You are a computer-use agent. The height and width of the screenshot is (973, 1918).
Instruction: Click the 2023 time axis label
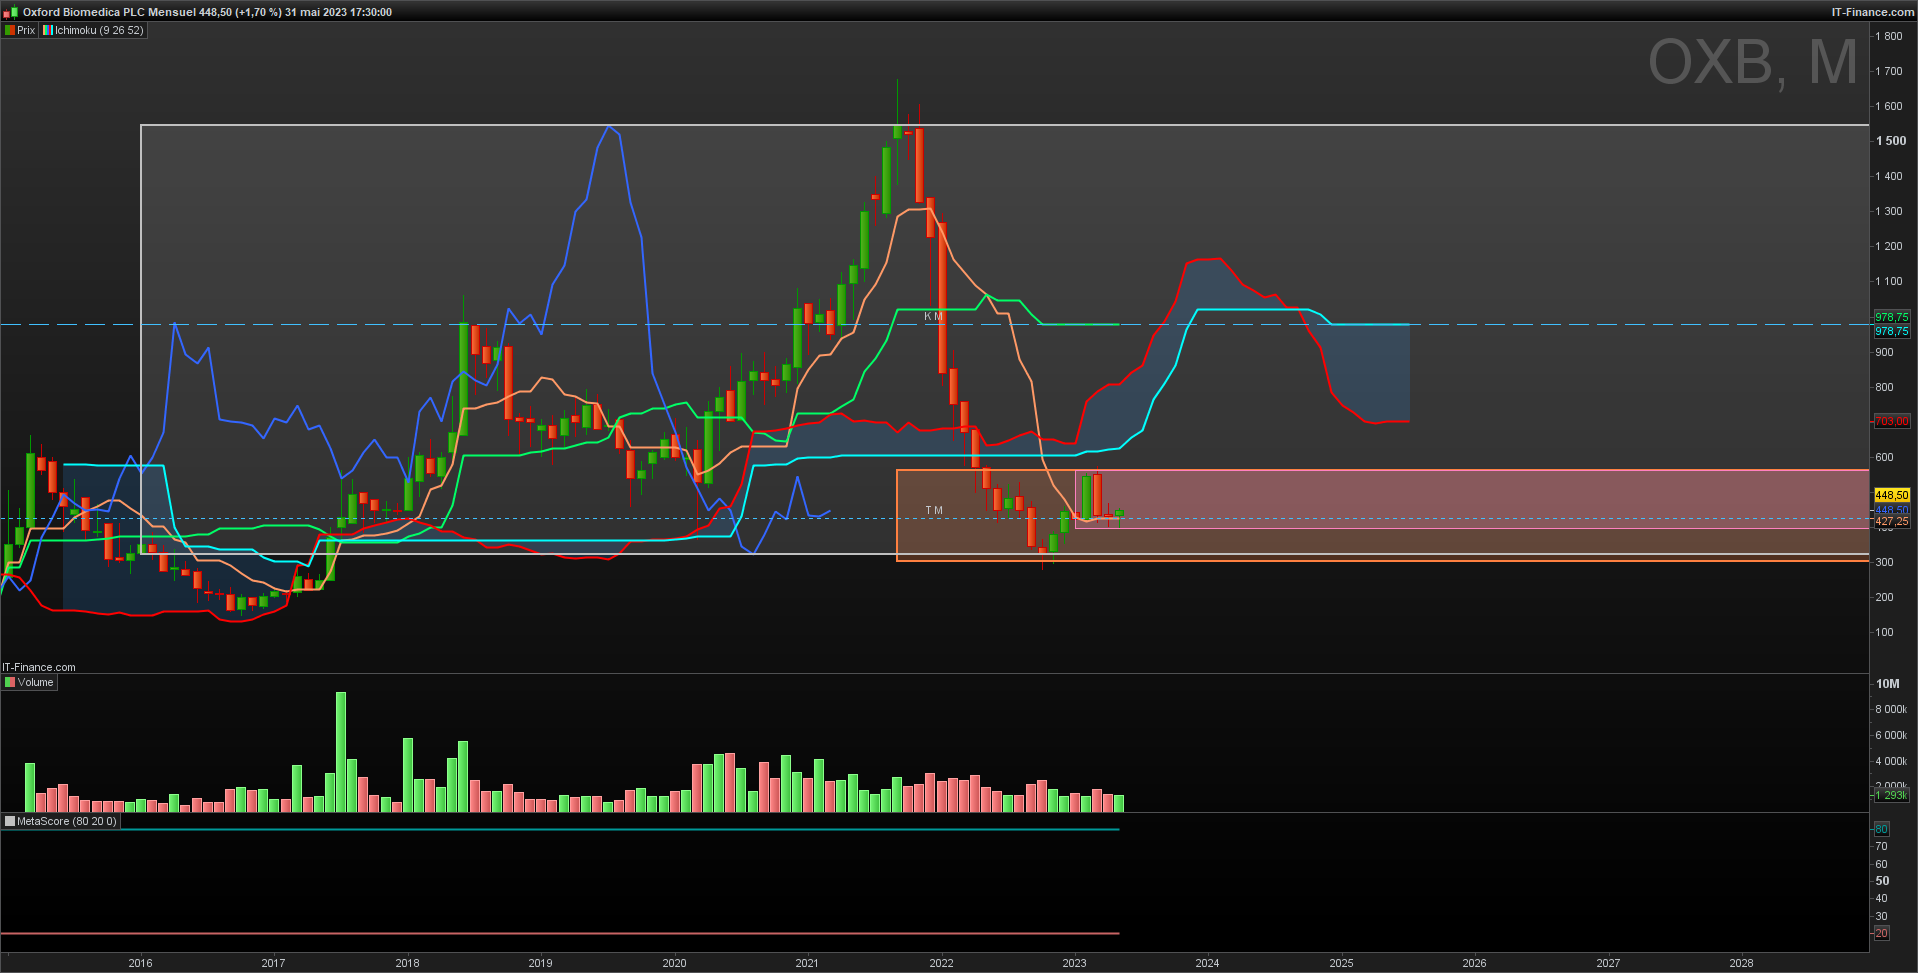tap(1074, 963)
